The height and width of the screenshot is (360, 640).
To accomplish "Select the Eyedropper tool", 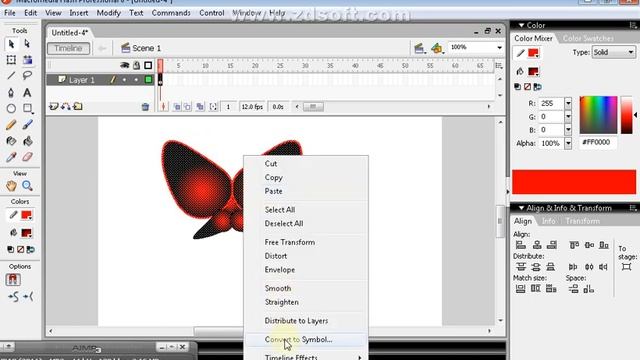I will click(x=11, y=157).
